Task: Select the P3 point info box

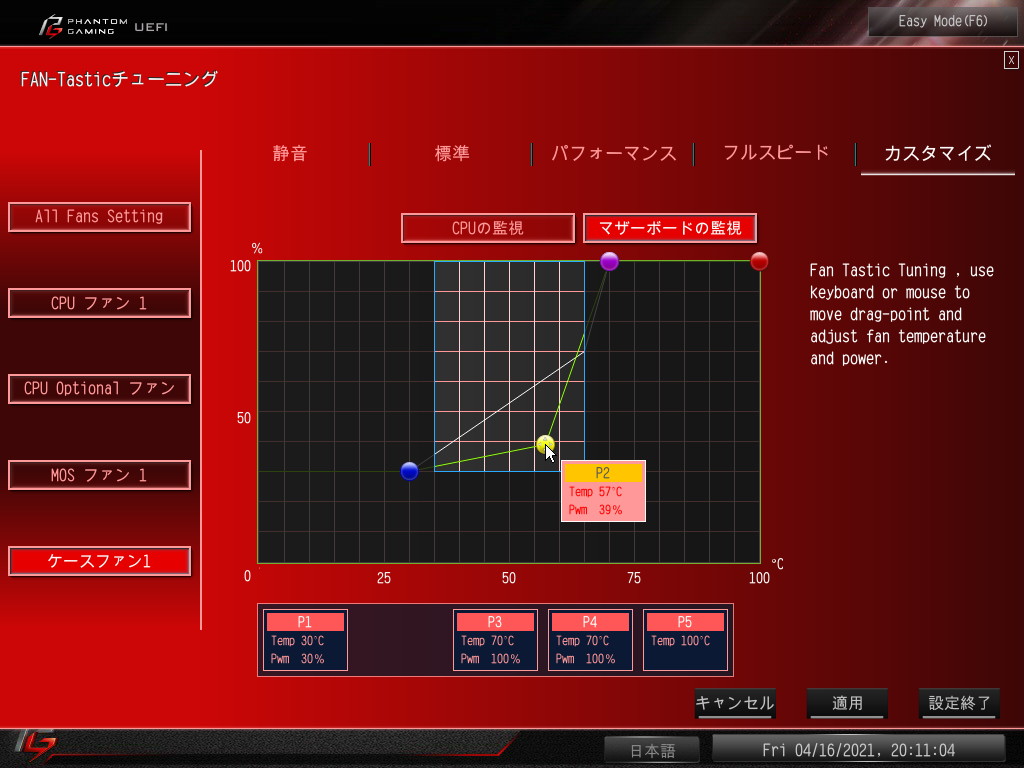Action: (495, 640)
